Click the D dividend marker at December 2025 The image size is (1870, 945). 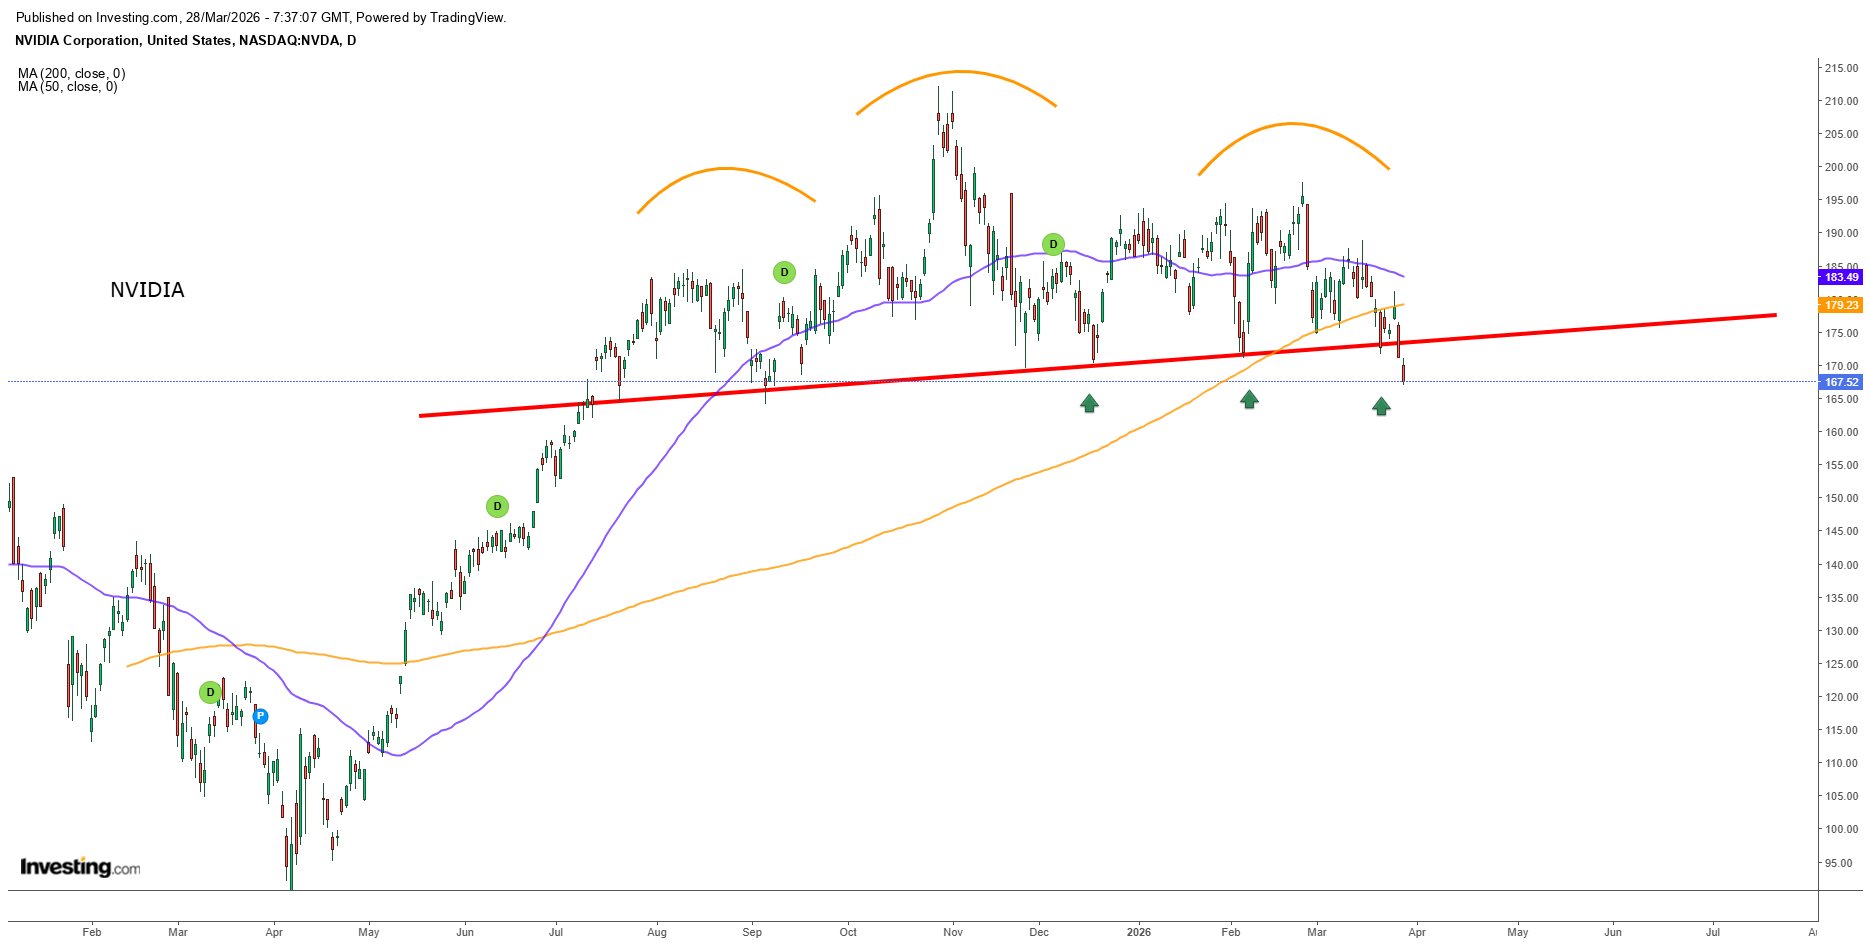[1053, 244]
